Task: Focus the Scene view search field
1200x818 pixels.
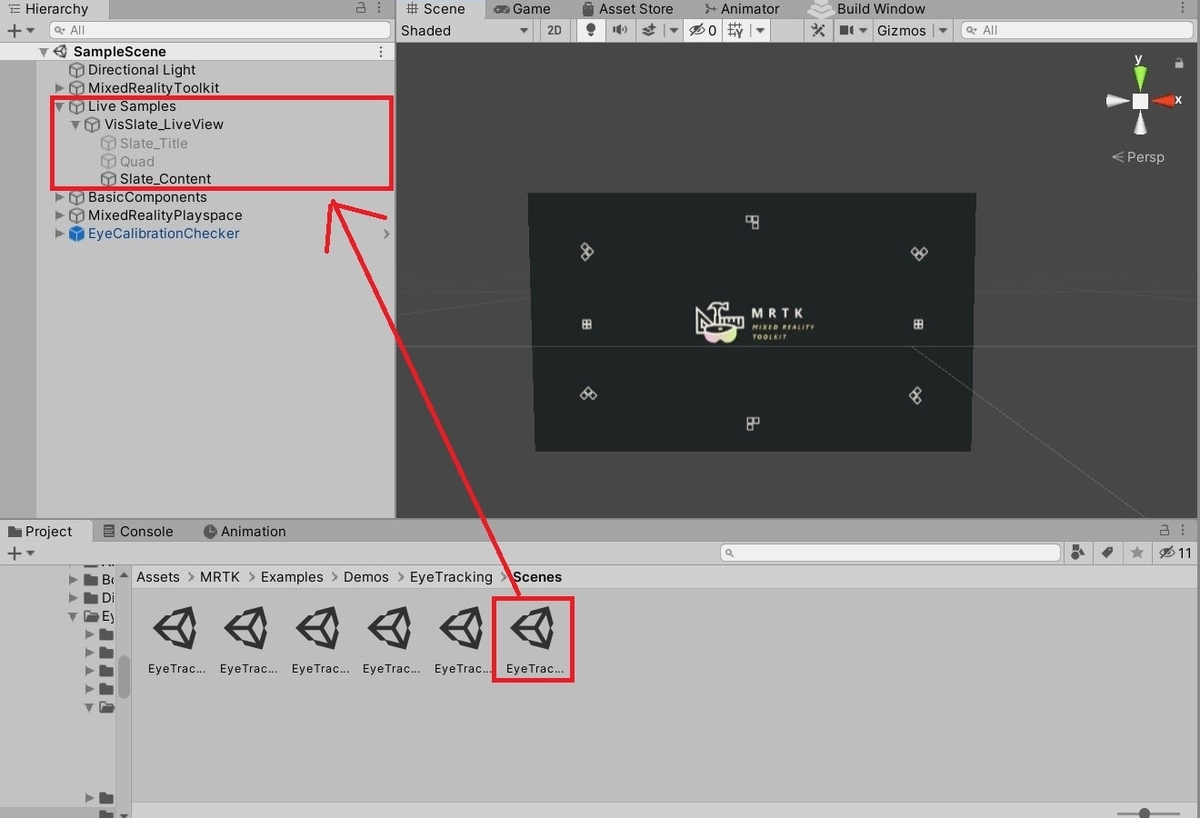Action: [1077, 31]
